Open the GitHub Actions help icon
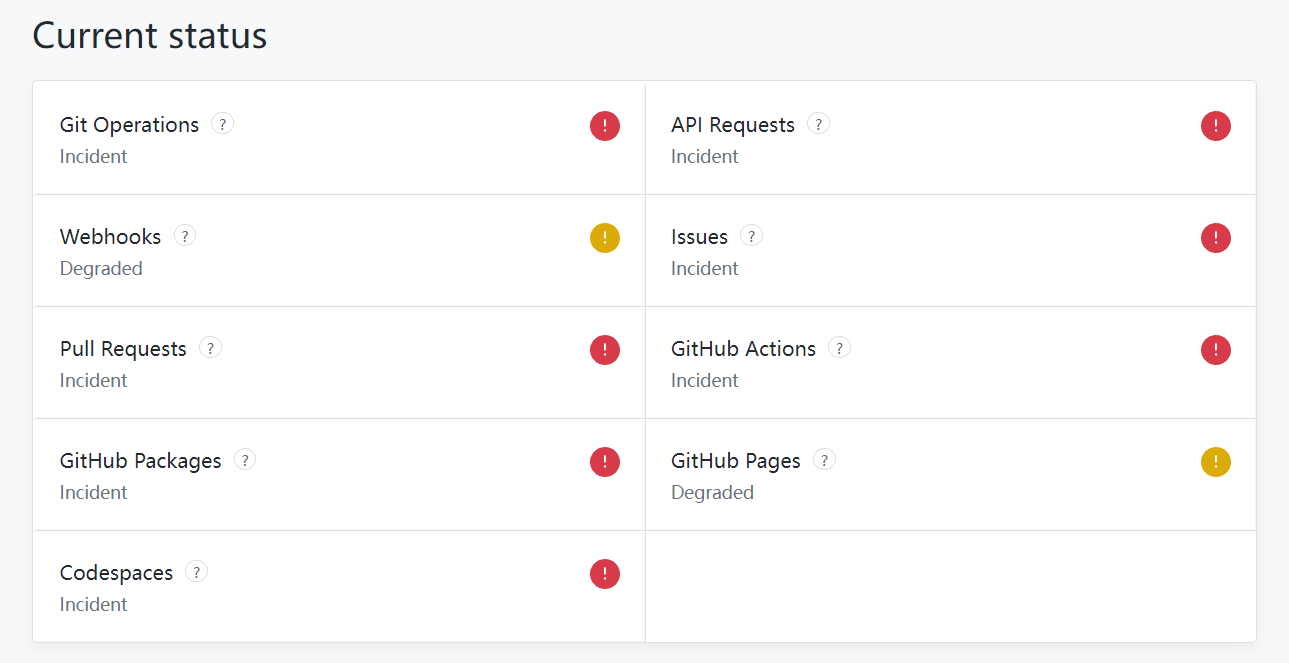This screenshot has width=1289, height=663. tap(839, 348)
